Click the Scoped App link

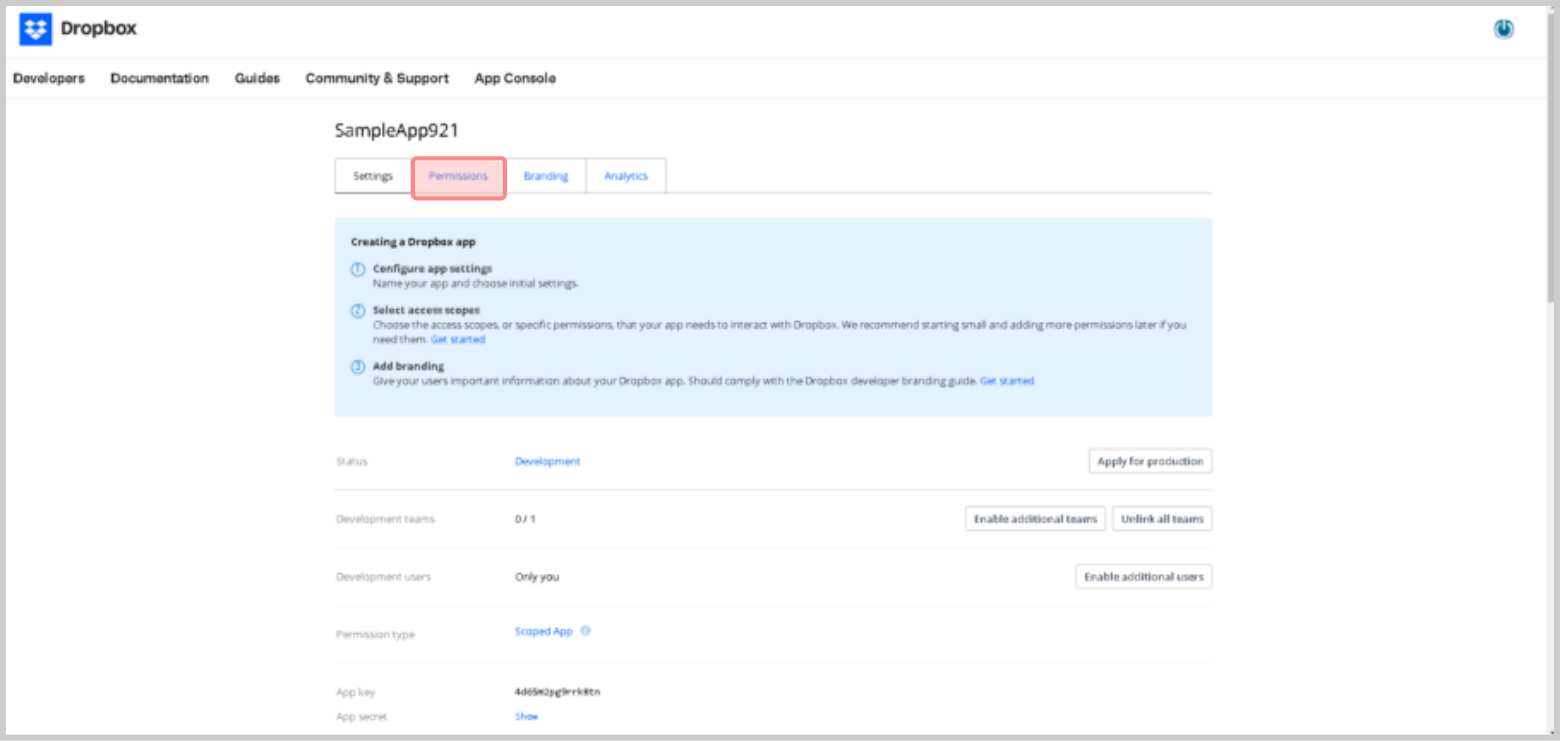pos(544,632)
